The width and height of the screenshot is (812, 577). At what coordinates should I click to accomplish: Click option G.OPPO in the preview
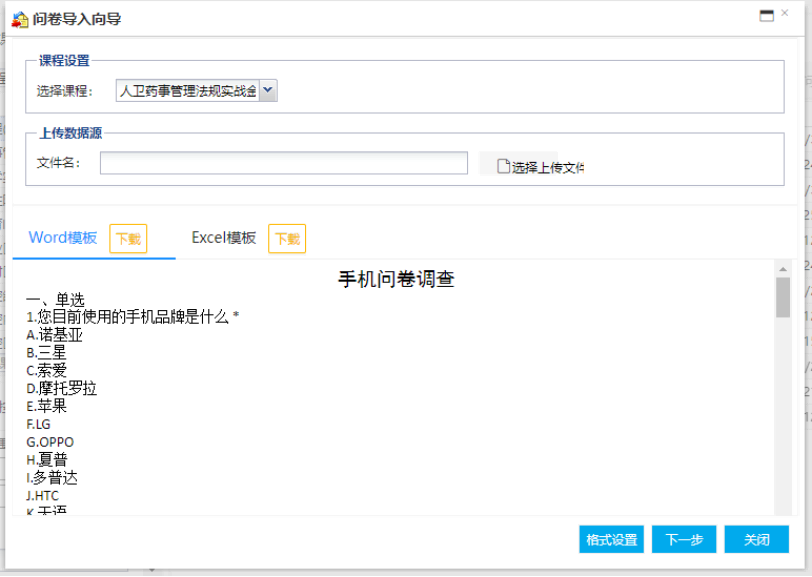click(x=50, y=442)
